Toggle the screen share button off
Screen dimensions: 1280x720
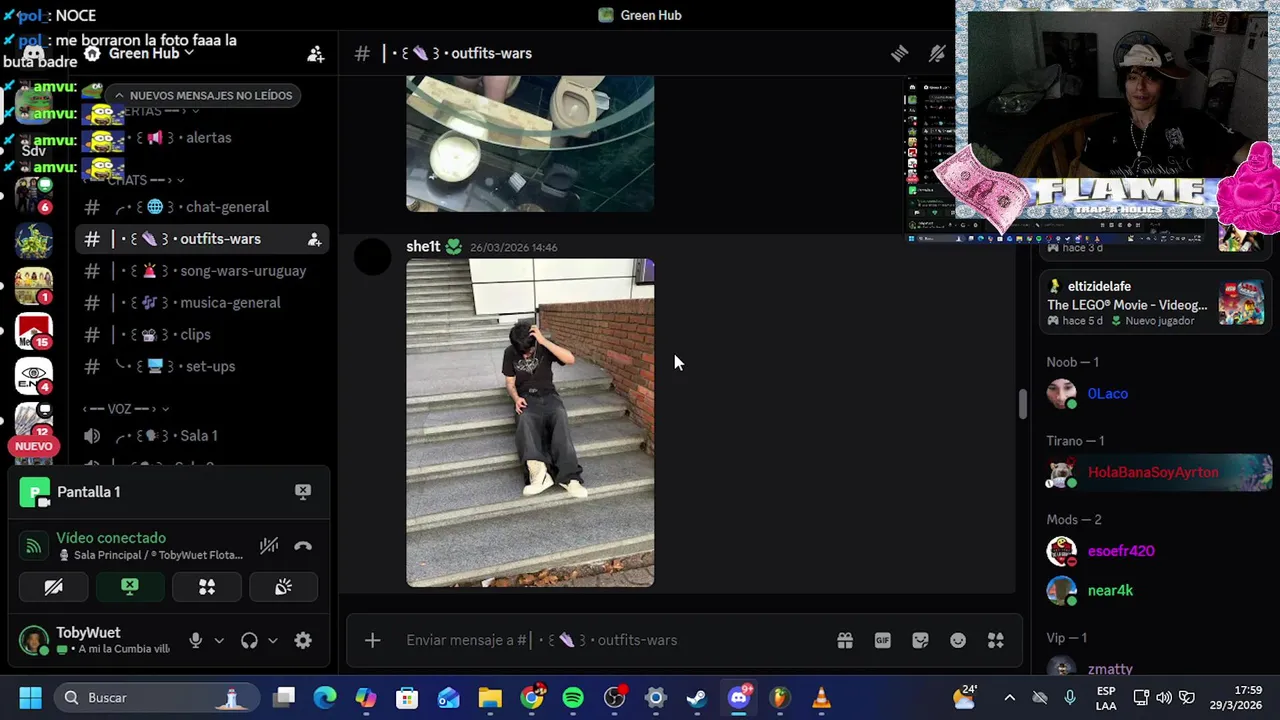click(x=130, y=587)
